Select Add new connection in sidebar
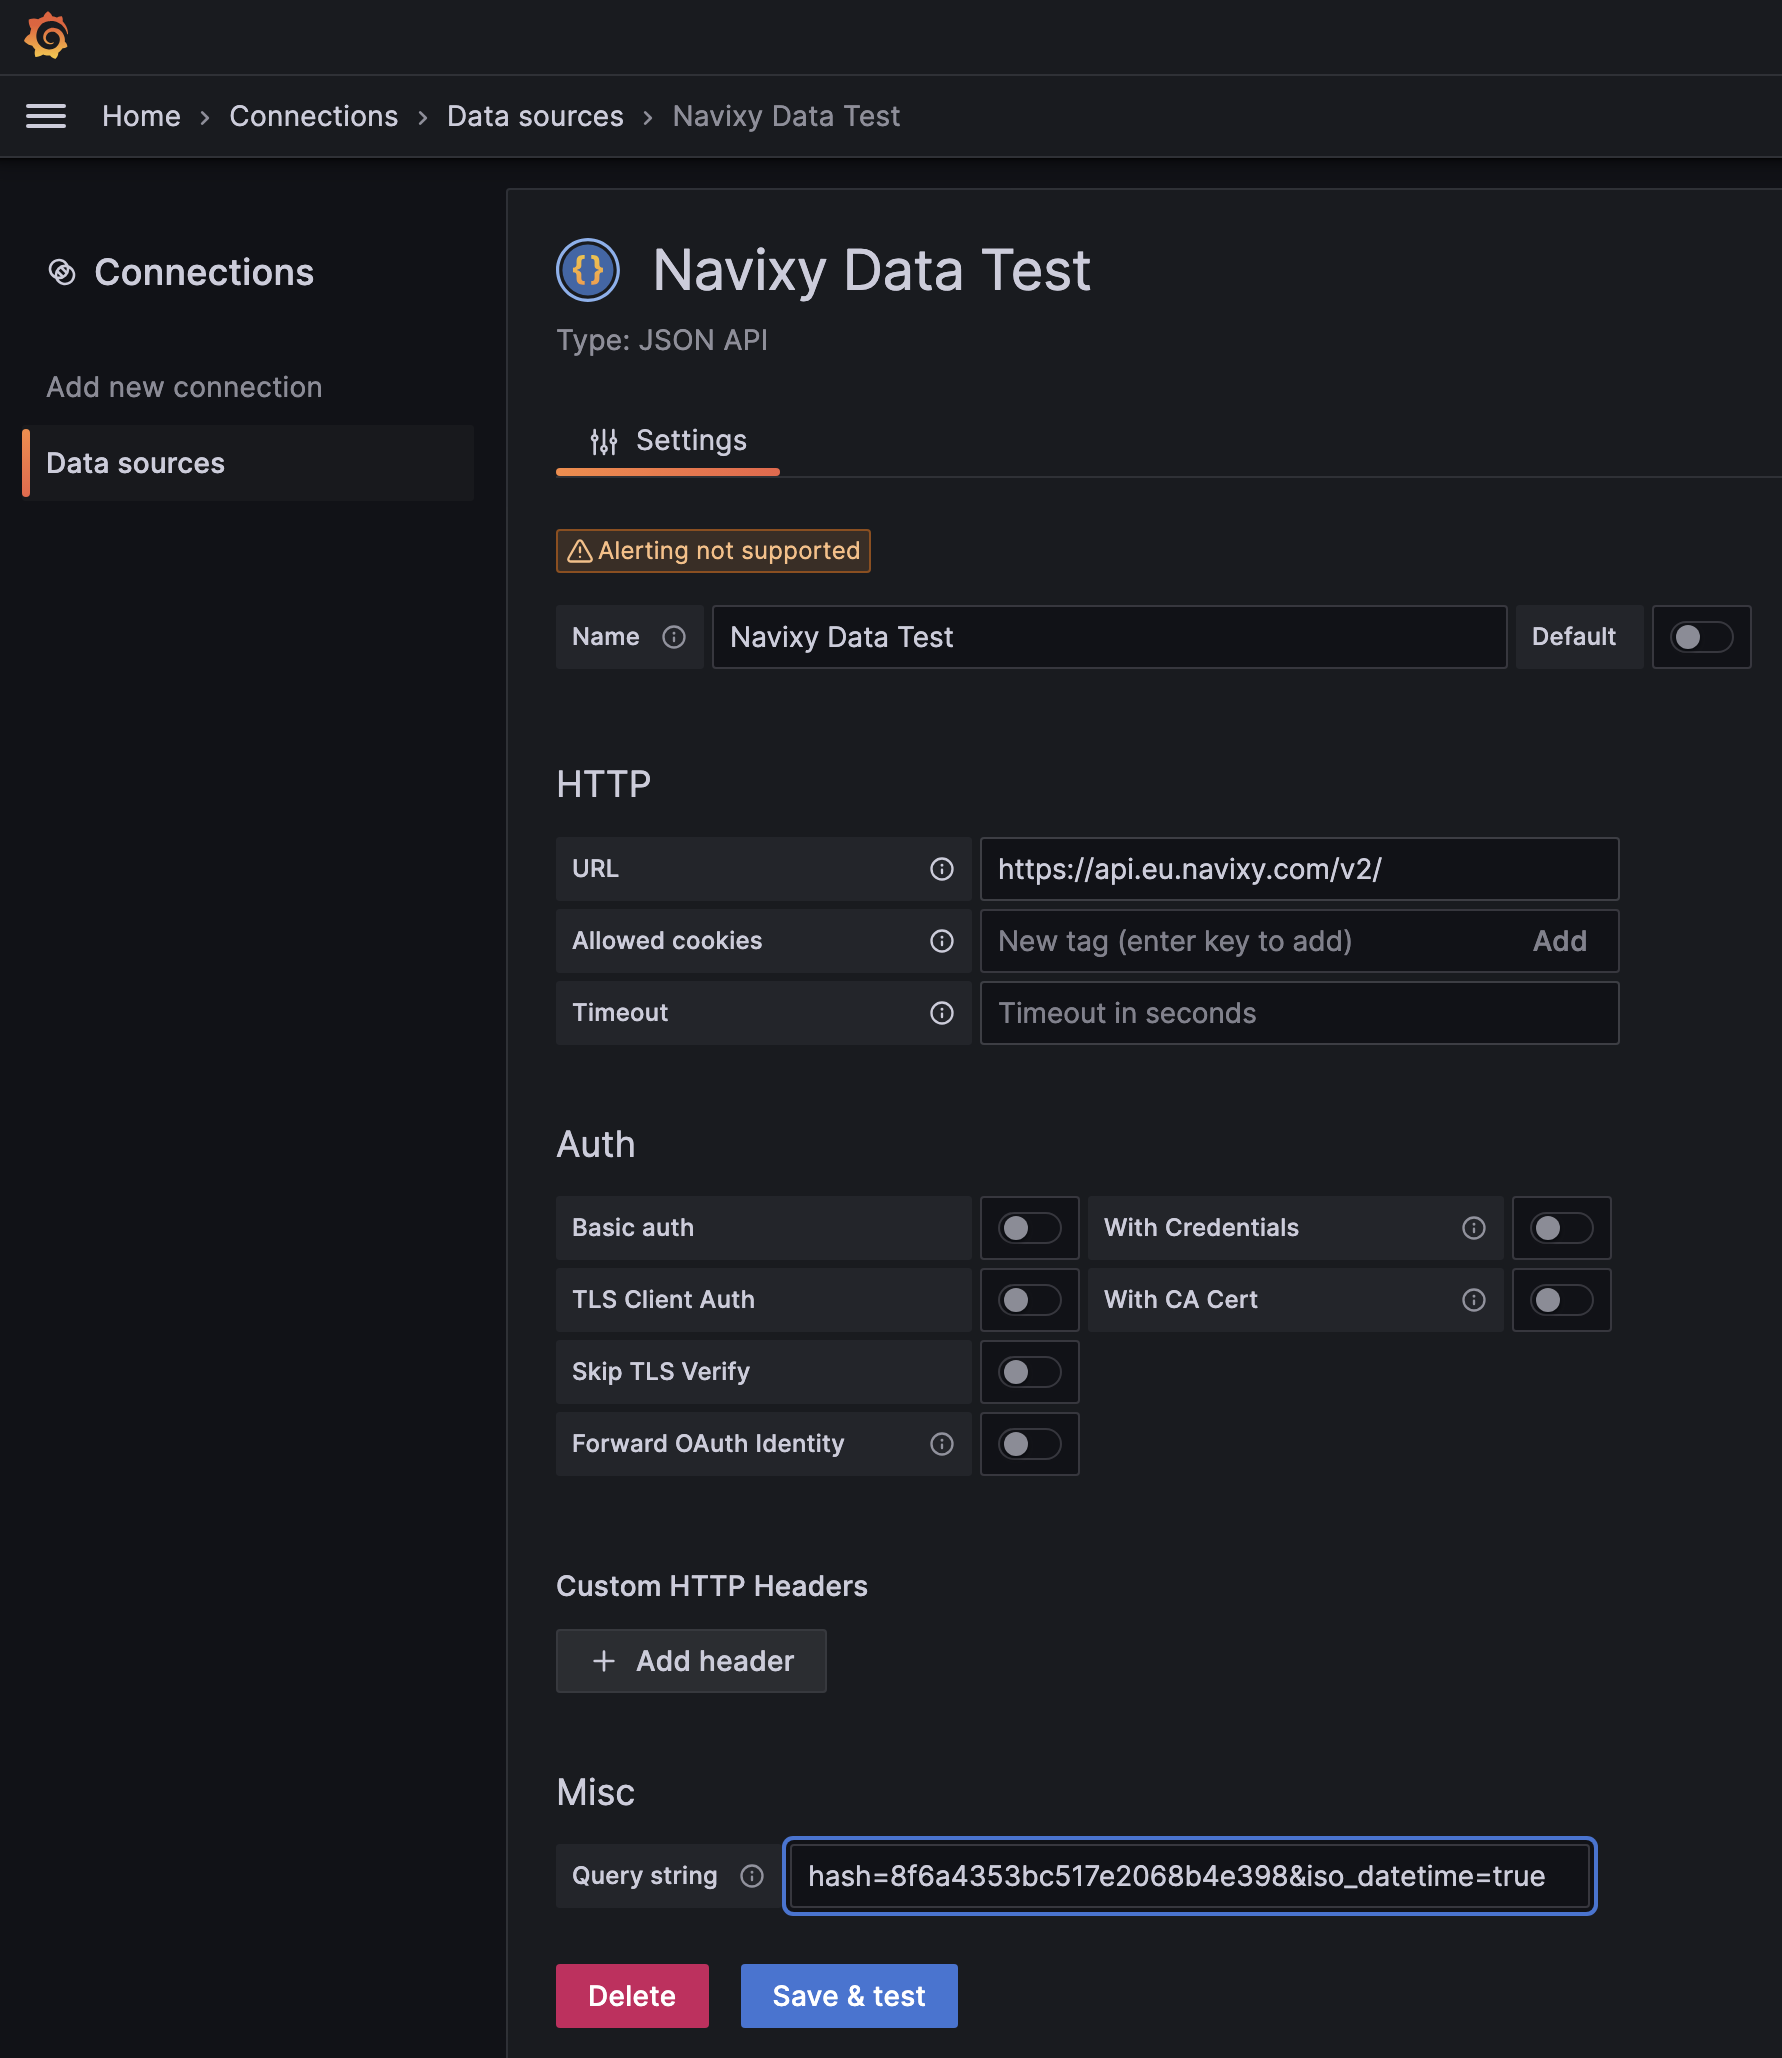This screenshot has height=2058, width=1782. tap(184, 387)
